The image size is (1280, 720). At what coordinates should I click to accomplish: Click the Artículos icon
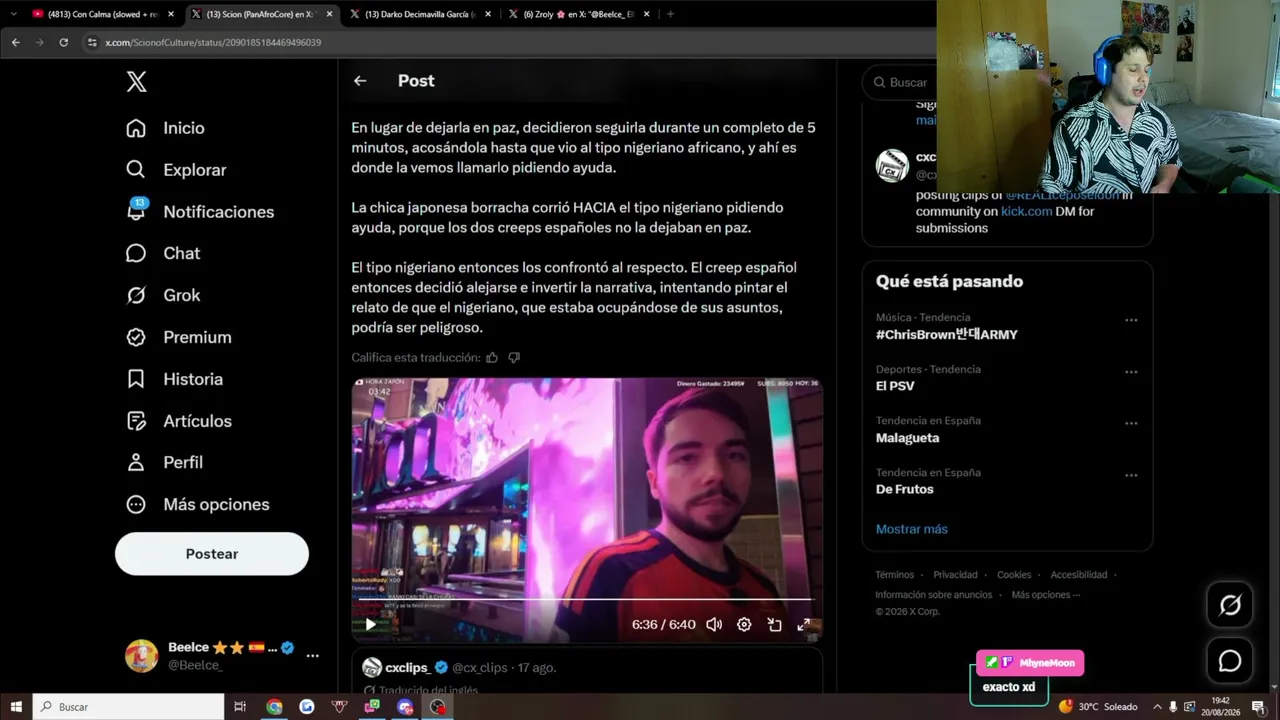[136, 421]
